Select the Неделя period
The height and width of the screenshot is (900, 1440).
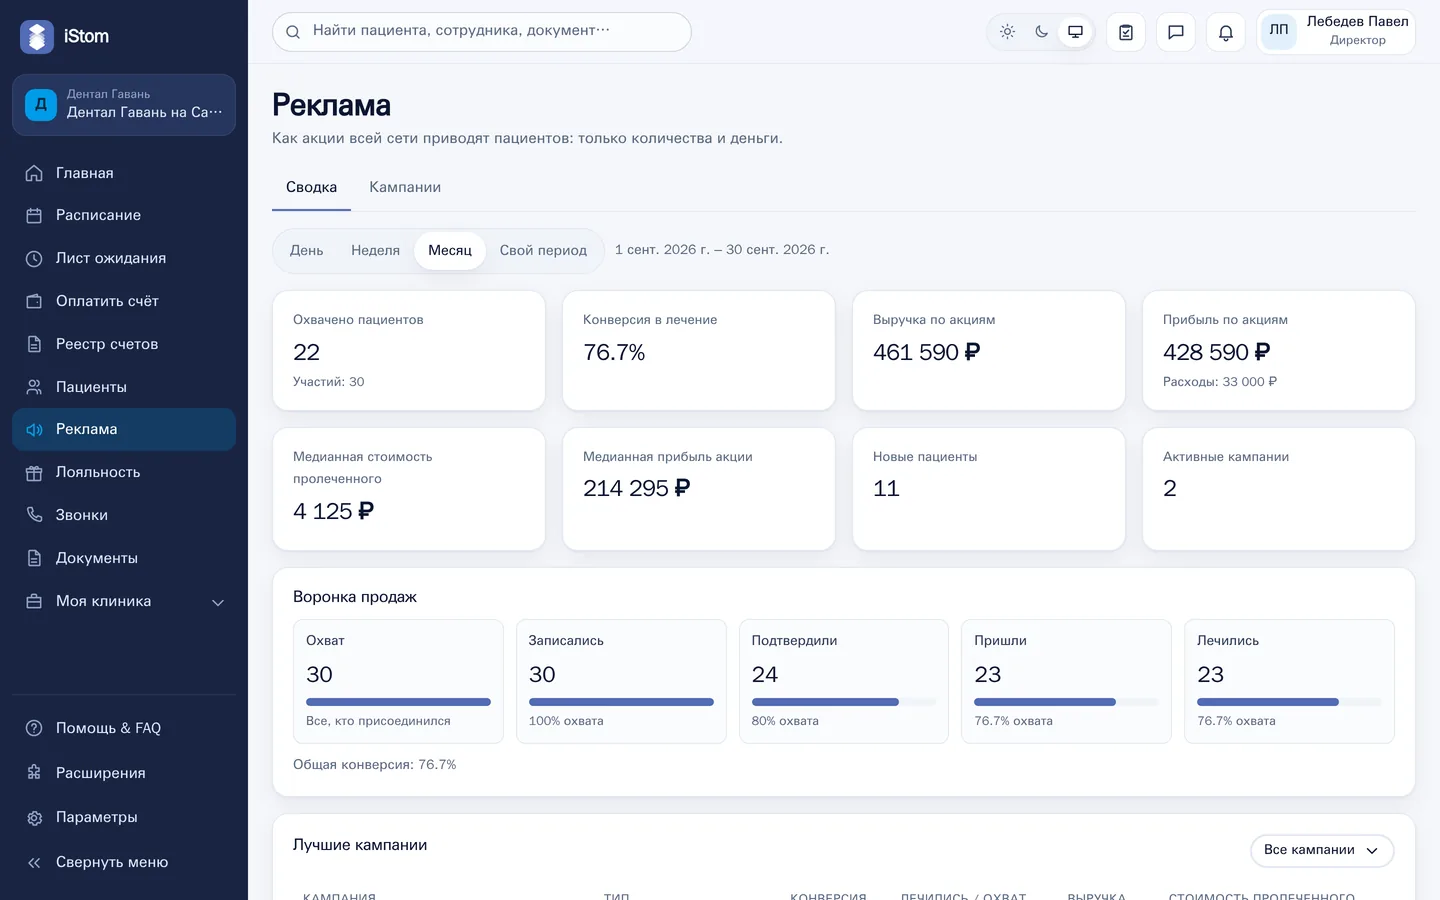(375, 250)
